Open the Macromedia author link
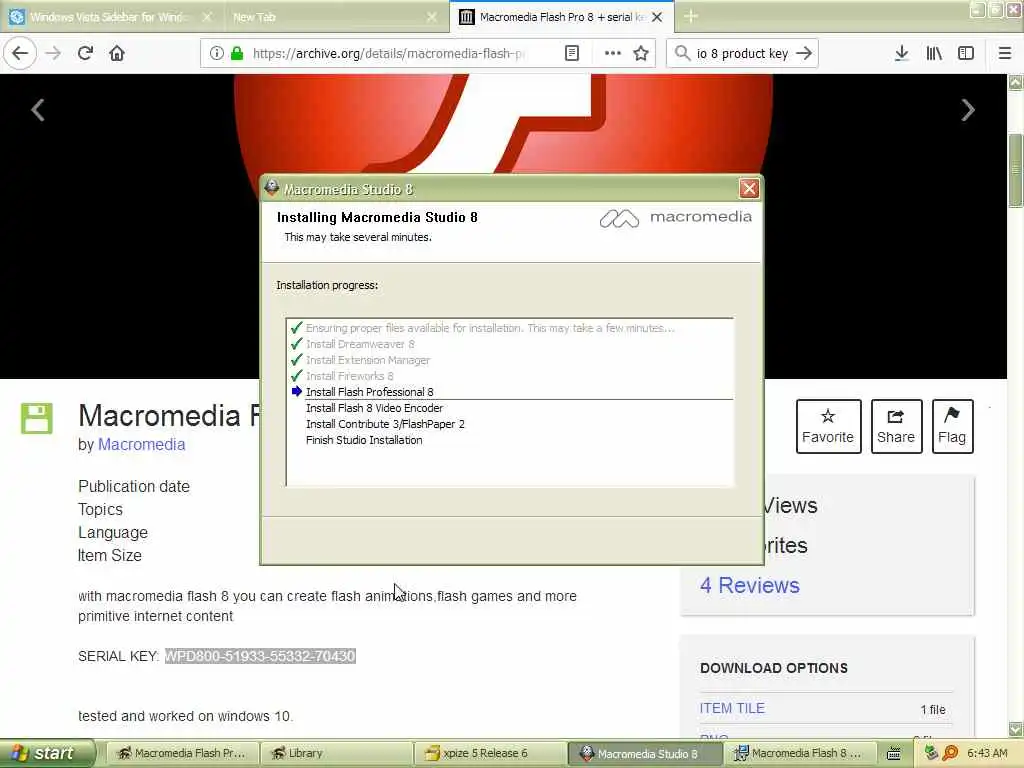 point(141,445)
